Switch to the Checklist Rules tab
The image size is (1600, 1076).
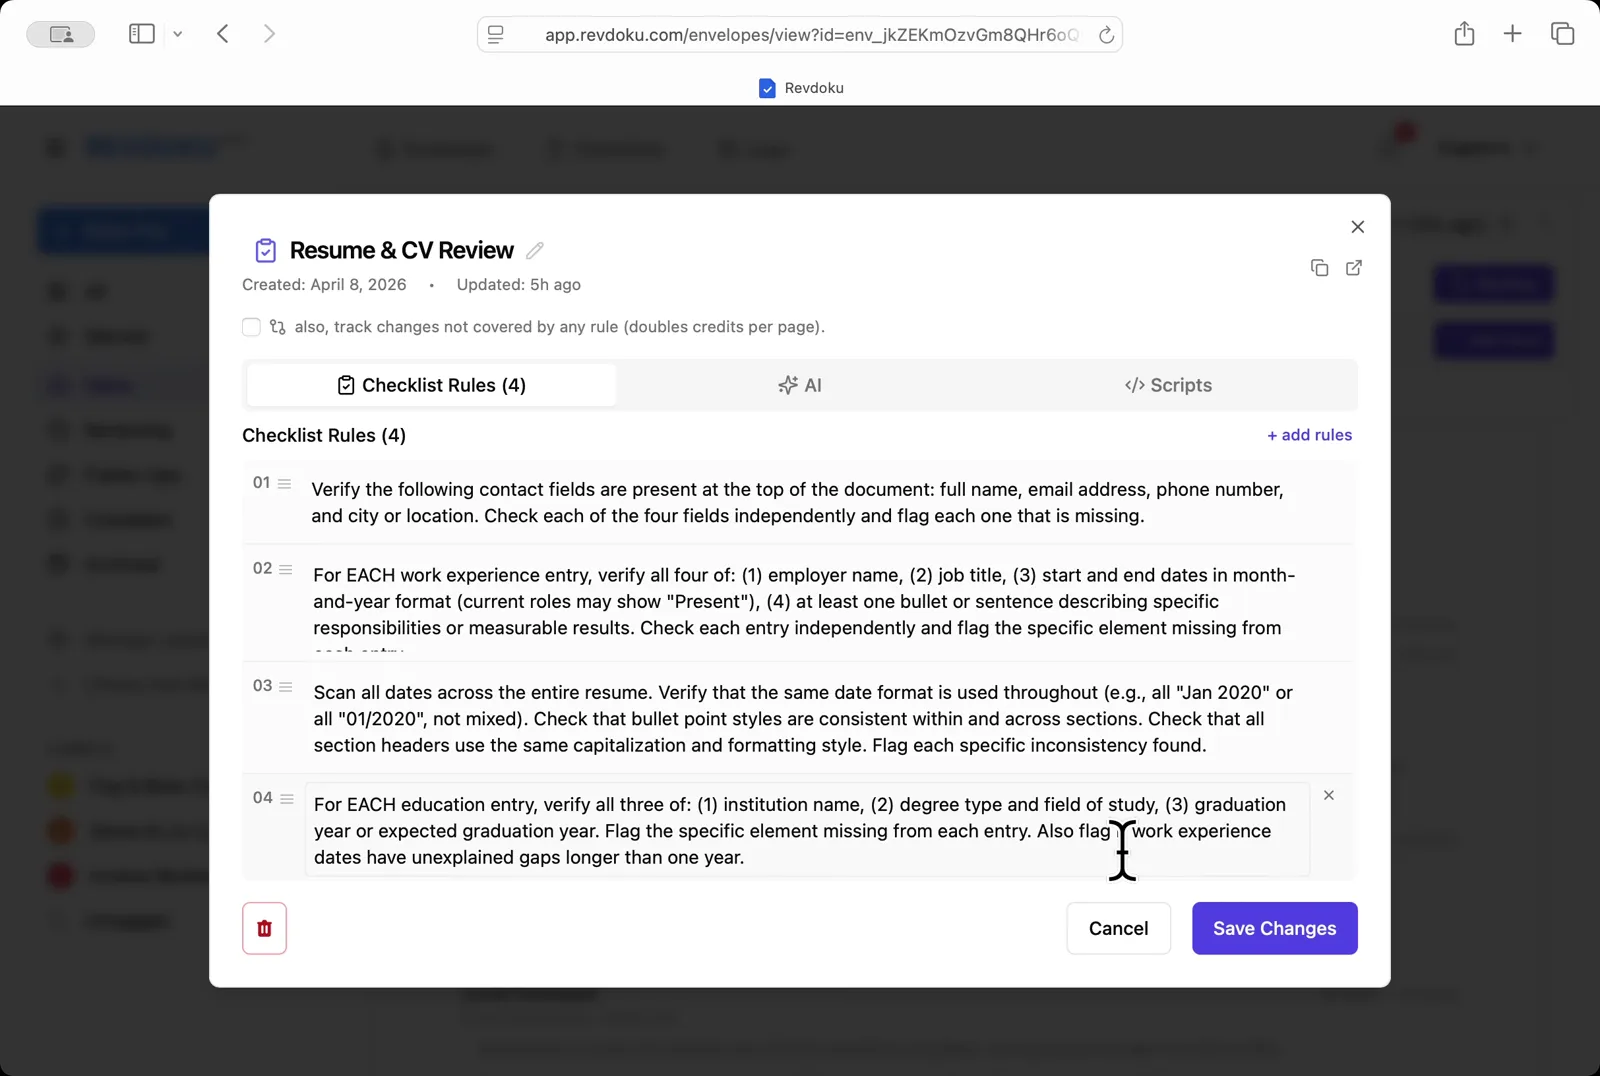(x=430, y=385)
